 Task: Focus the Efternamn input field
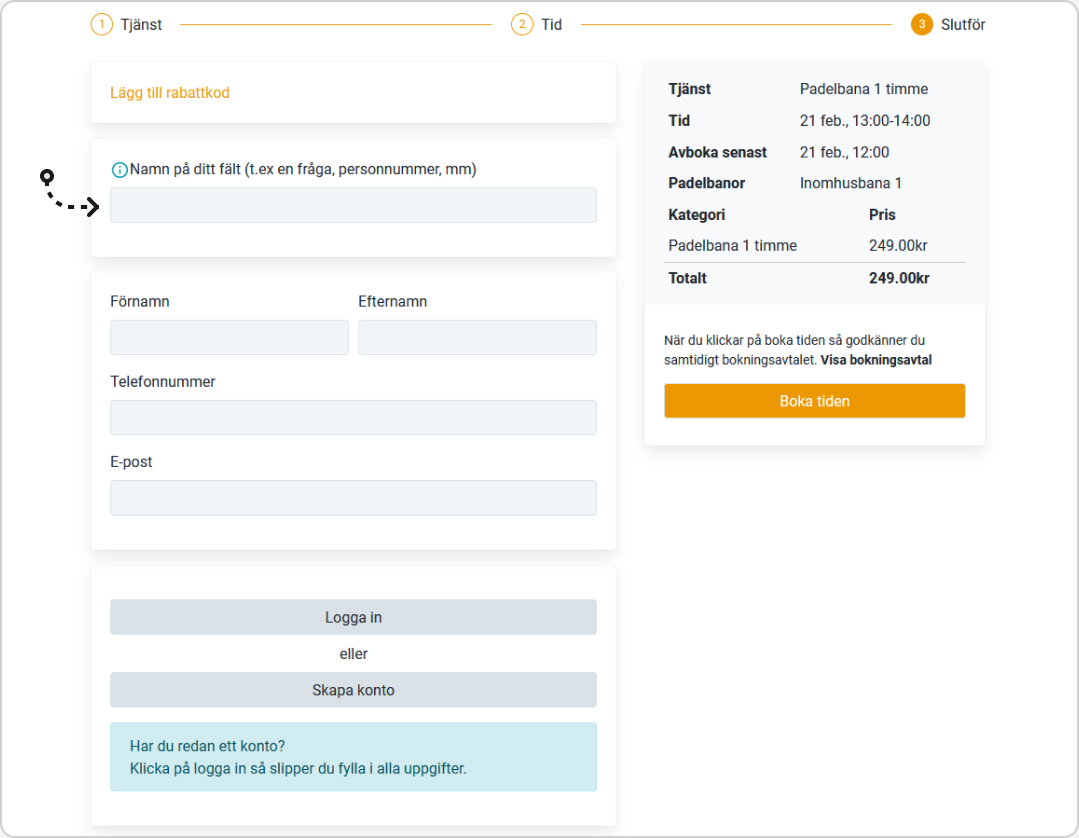coord(477,337)
